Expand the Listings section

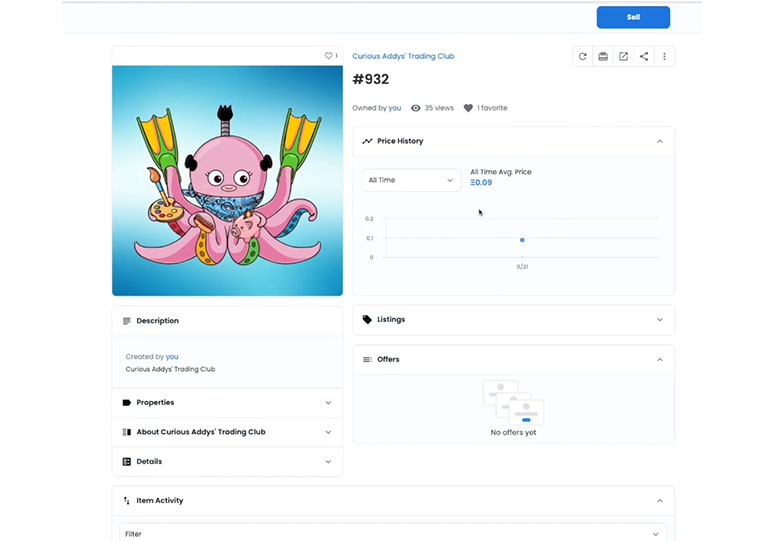tap(513, 320)
